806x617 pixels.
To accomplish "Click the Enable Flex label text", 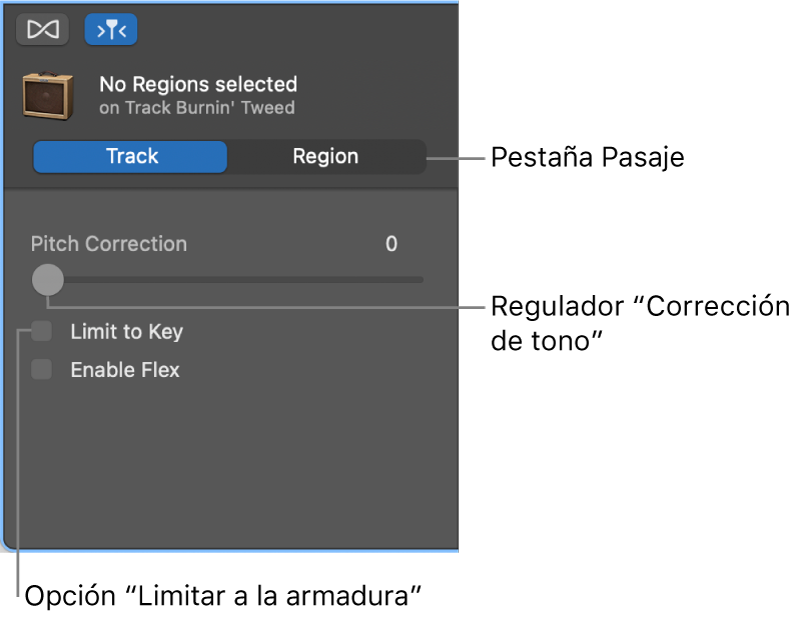I will [124, 369].
